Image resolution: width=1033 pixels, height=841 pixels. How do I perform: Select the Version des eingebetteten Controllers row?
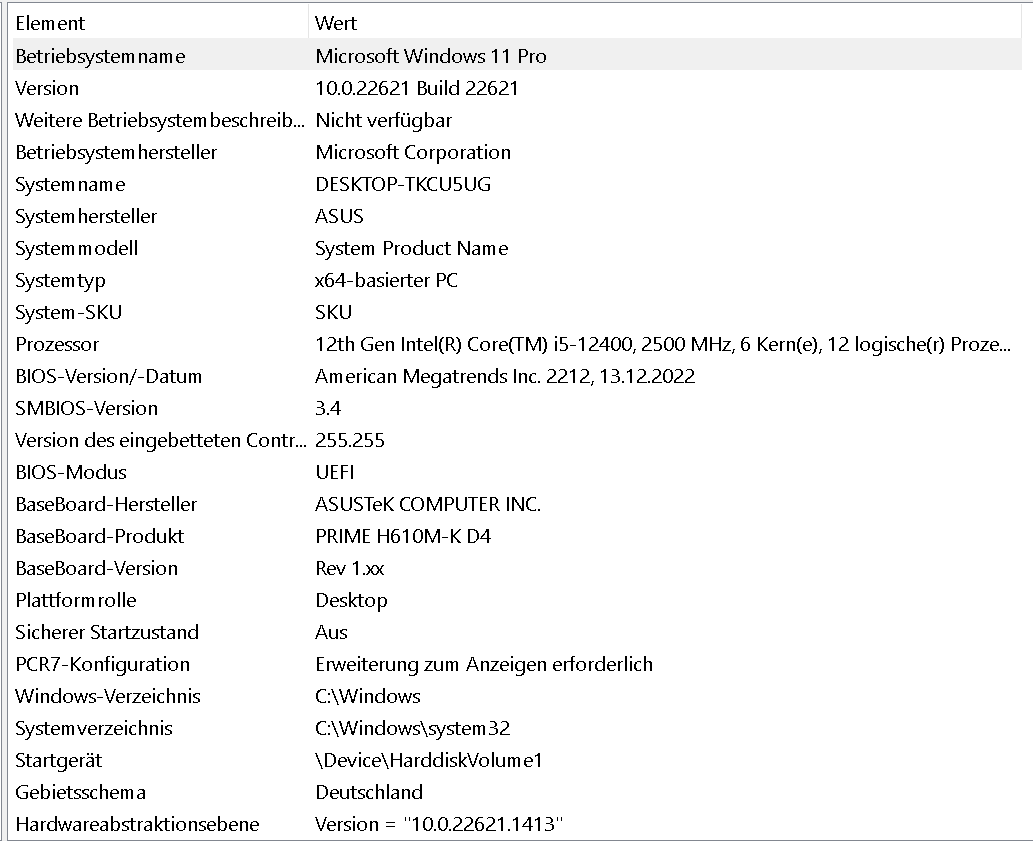click(160, 441)
